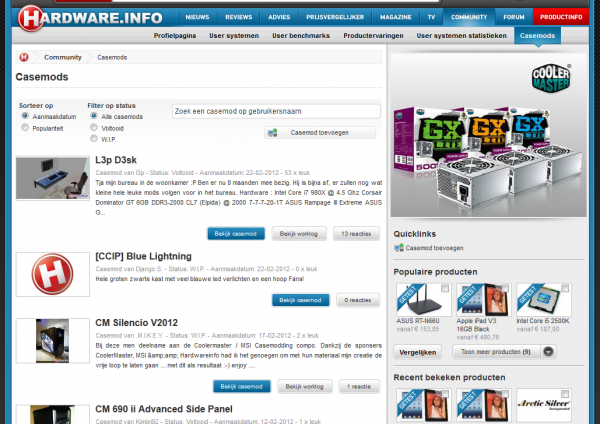Tick the Intel Core i5 2500K compare checkbox
The height and width of the screenshot is (424, 600).
coord(565,288)
